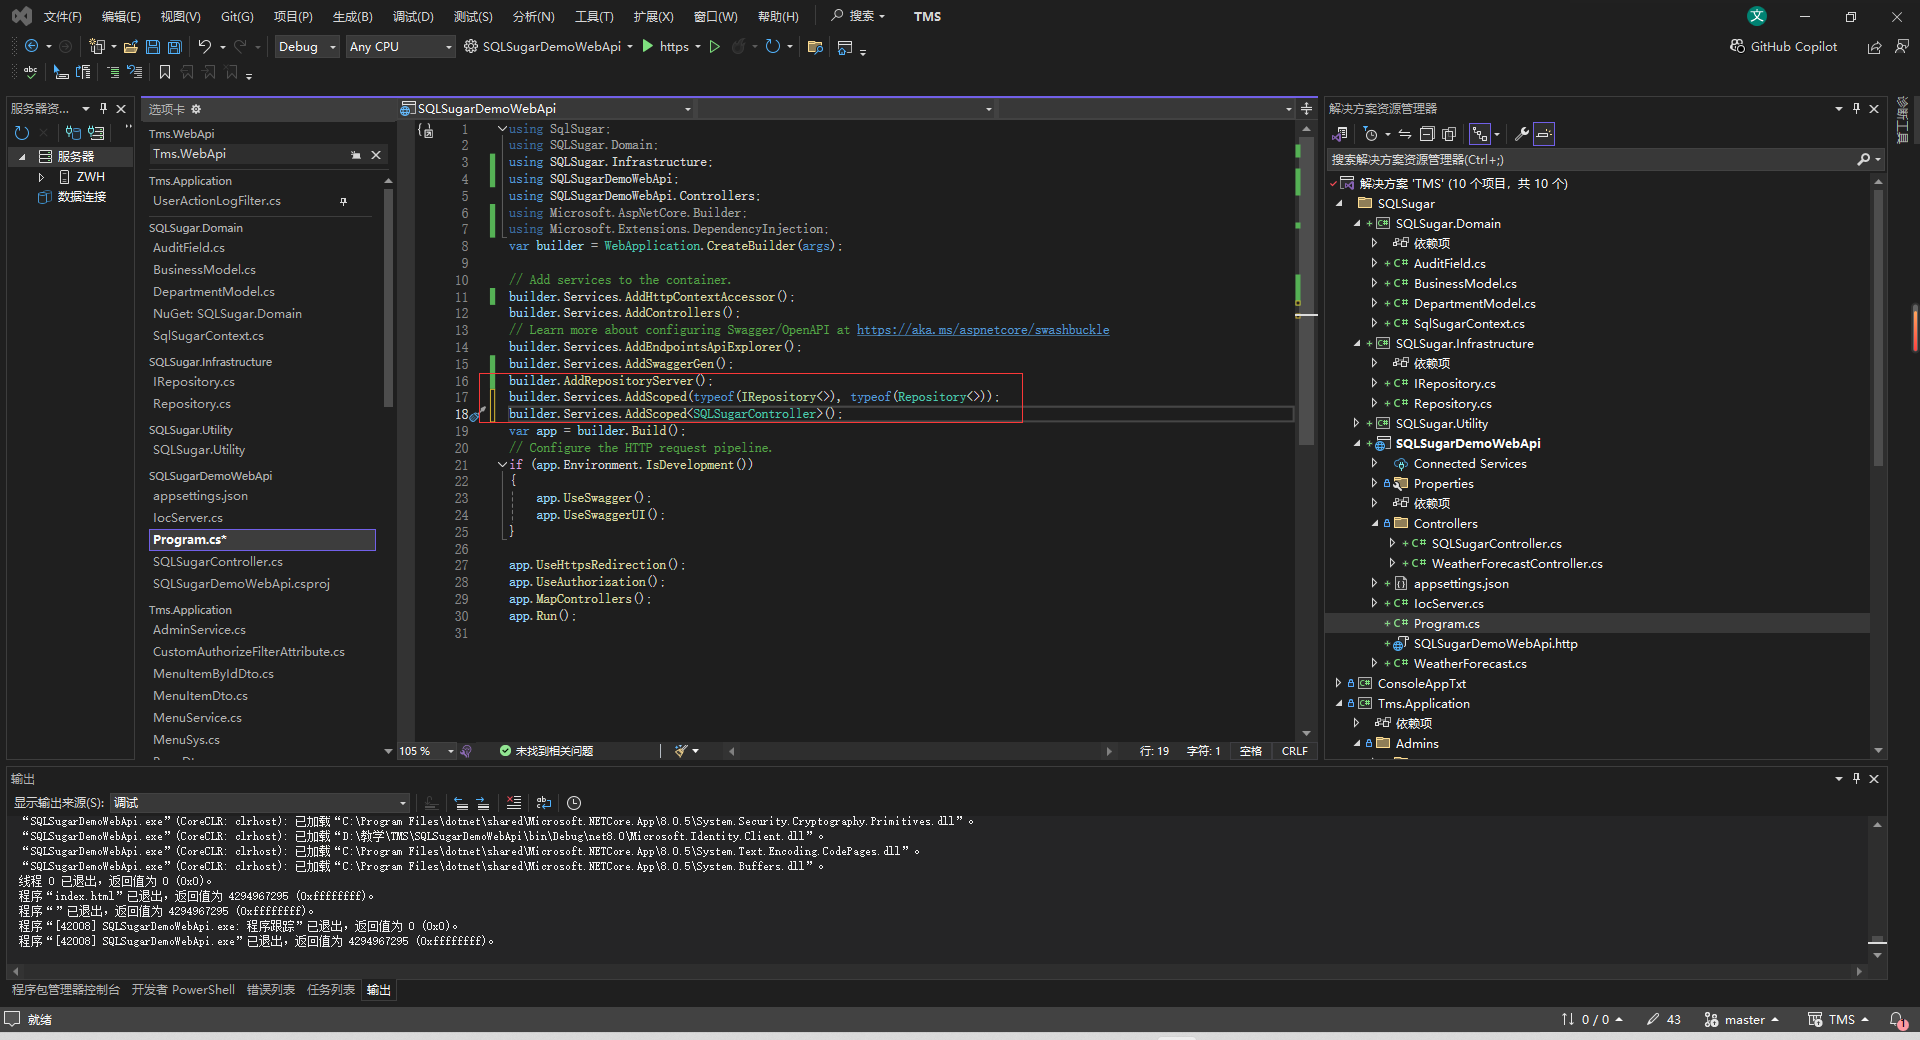Expand the ZWH server node

[x=41, y=177]
